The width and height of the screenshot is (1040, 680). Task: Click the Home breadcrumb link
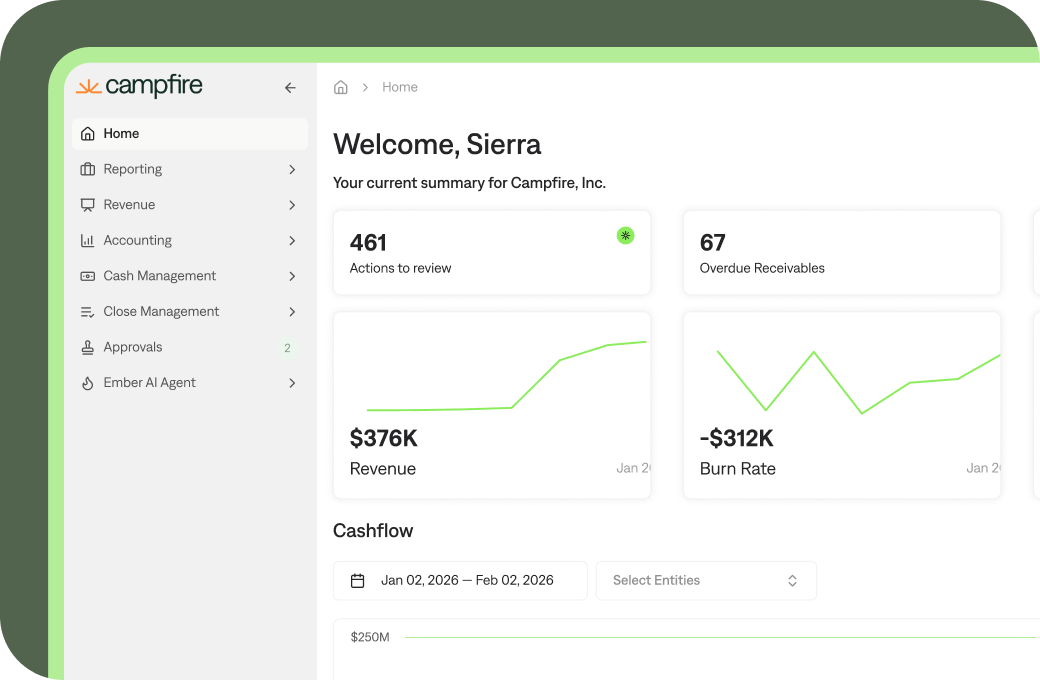click(x=400, y=87)
